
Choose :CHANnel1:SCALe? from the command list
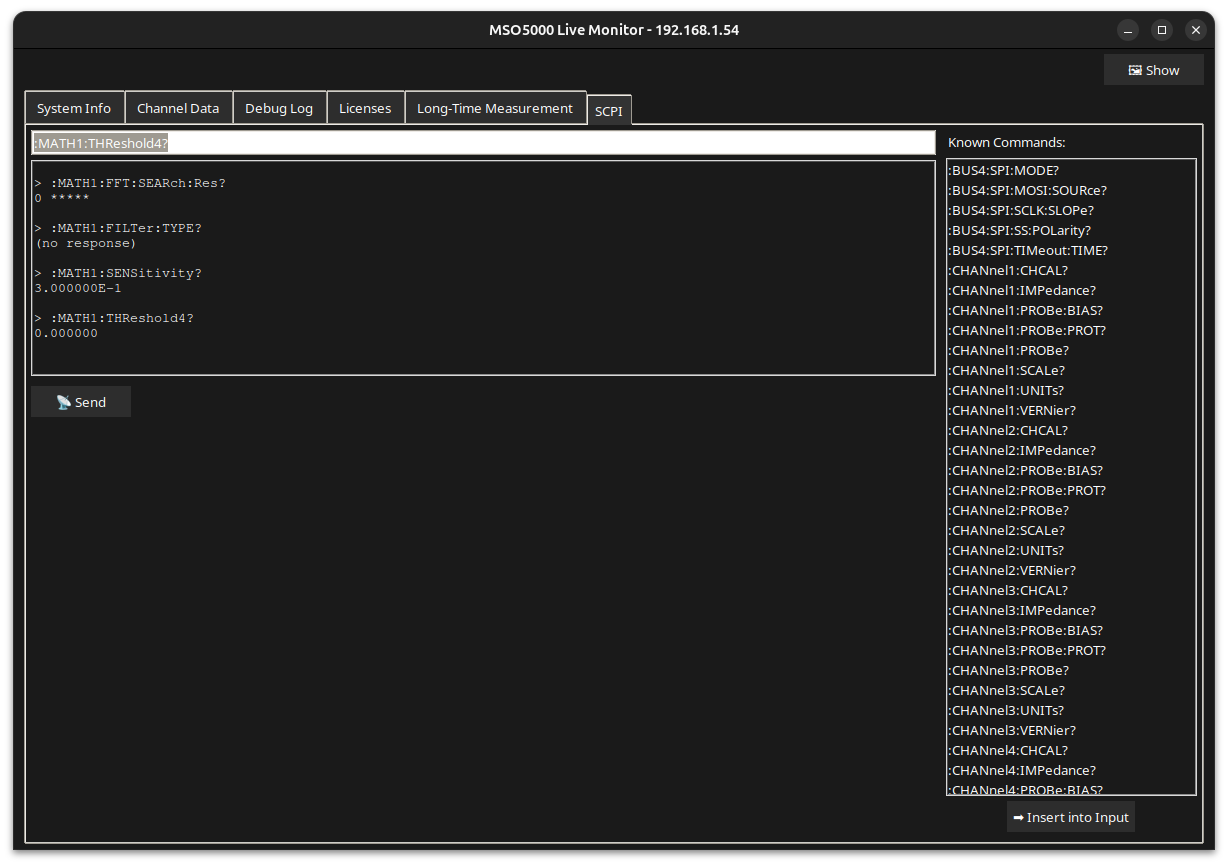[1008, 370]
